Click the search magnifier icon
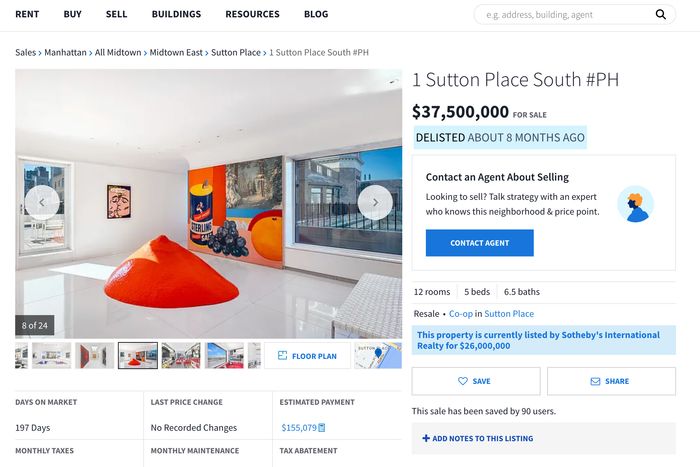Viewport: 700px width, 467px height. pos(661,14)
